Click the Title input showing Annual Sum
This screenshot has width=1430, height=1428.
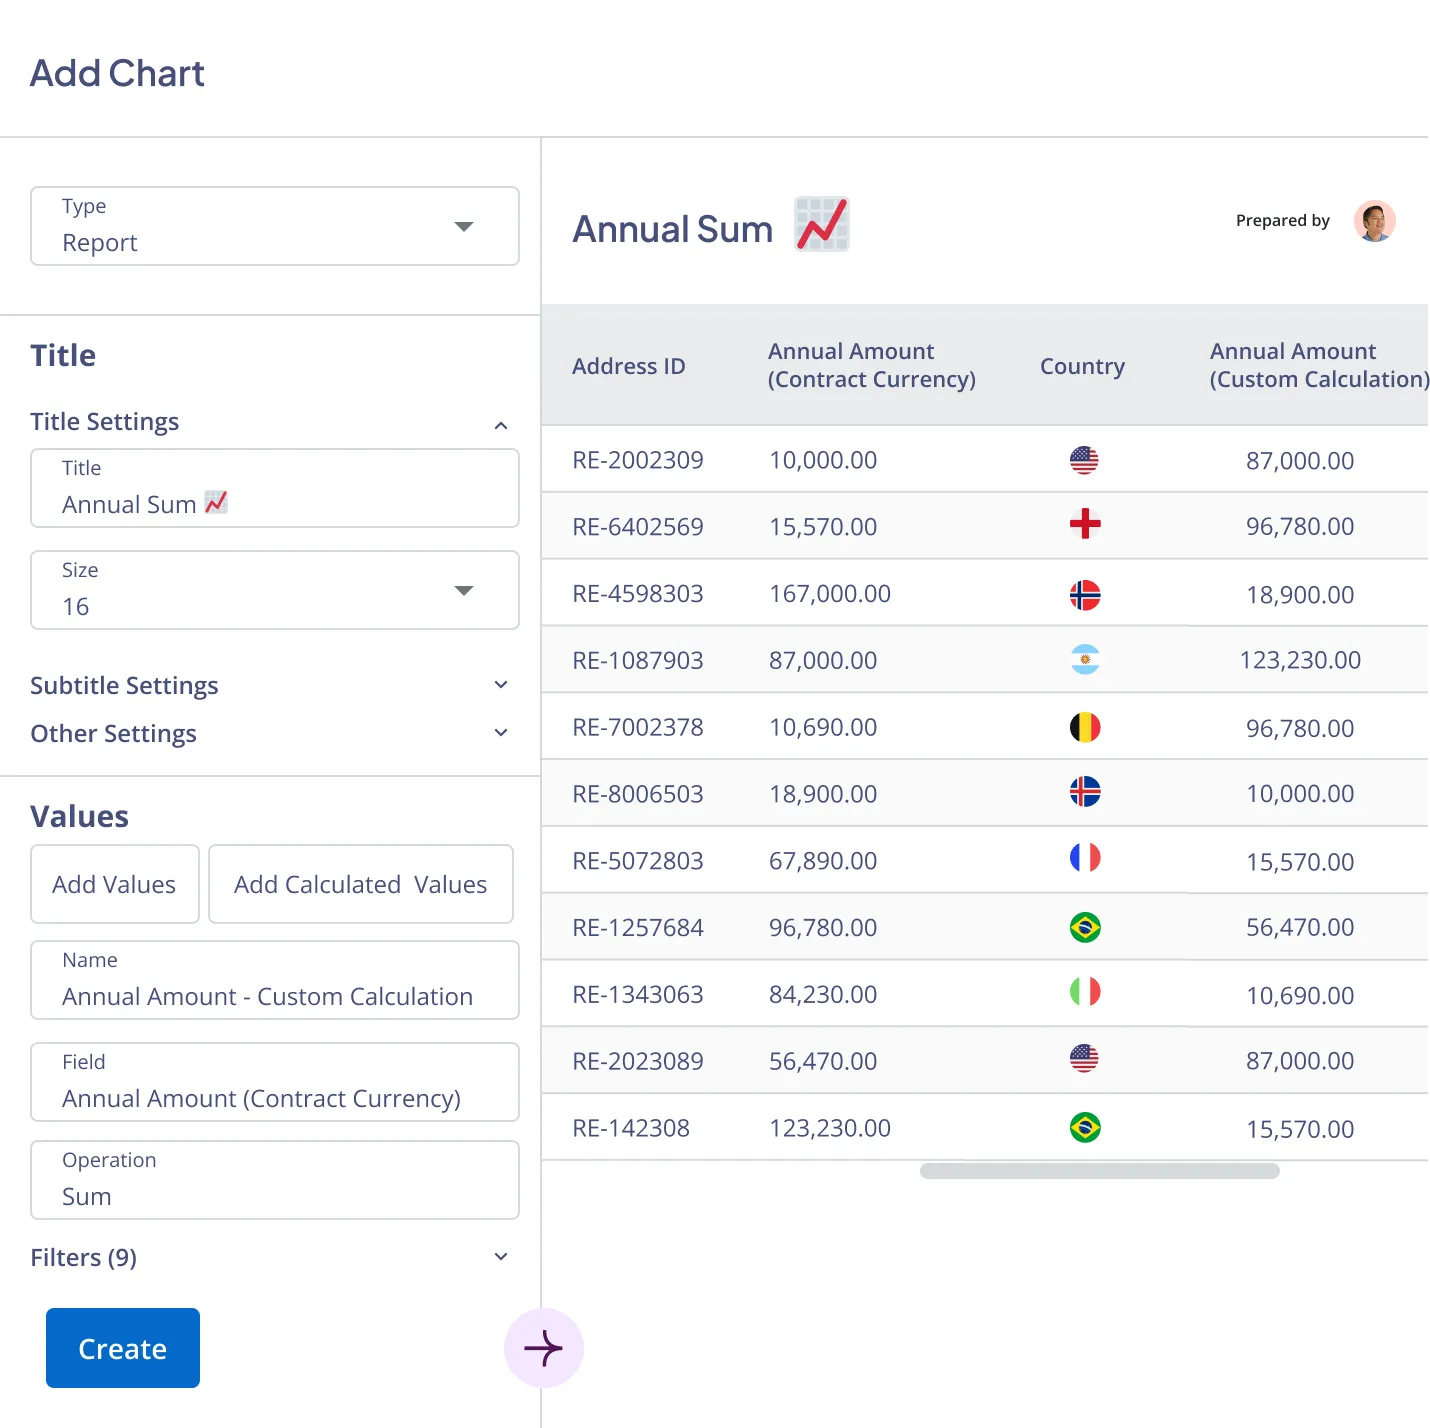point(275,488)
